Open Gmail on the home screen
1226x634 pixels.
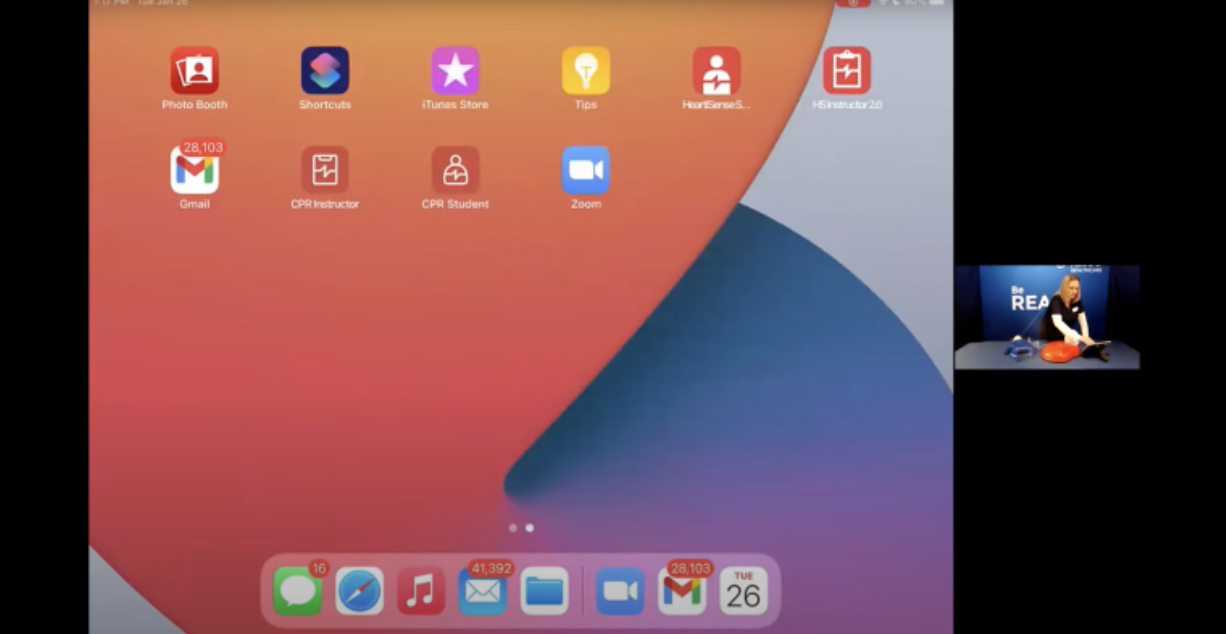point(195,170)
